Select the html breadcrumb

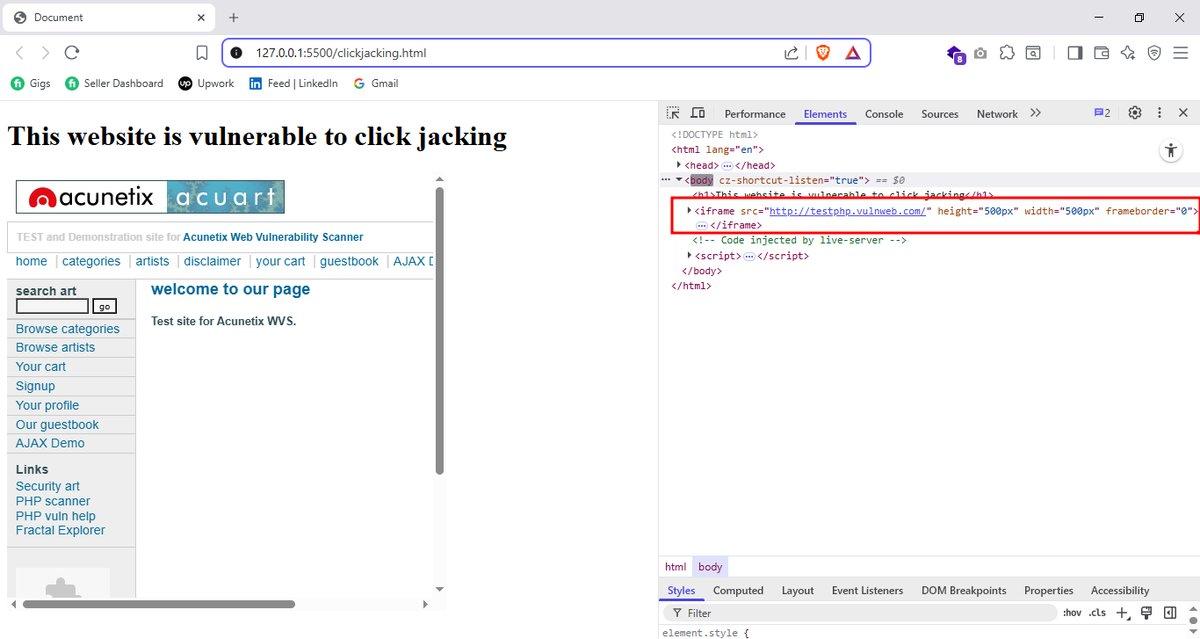pyautogui.click(x=676, y=567)
